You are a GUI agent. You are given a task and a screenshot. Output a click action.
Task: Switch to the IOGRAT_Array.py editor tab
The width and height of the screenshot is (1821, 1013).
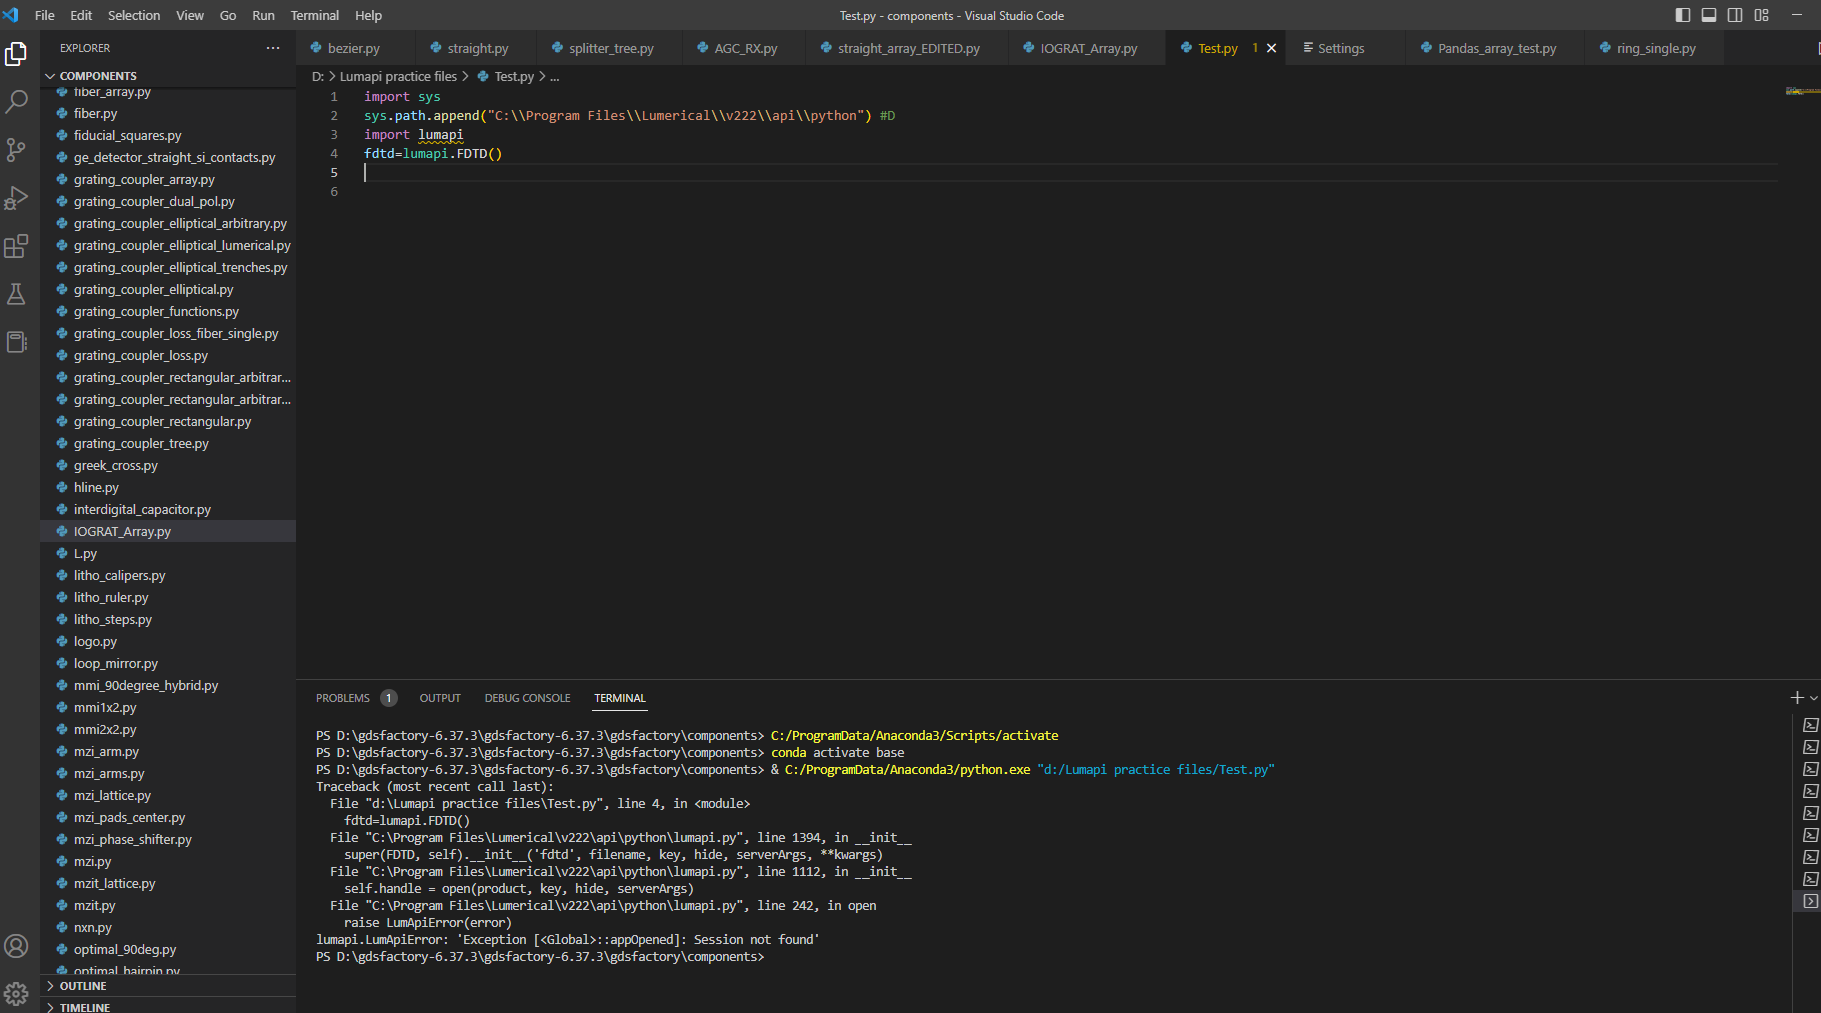coord(1088,48)
